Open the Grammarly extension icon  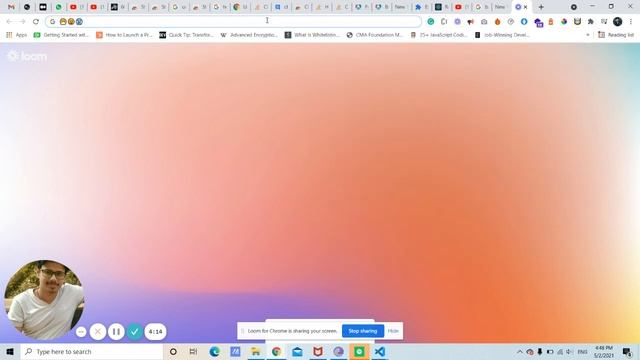click(431, 22)
